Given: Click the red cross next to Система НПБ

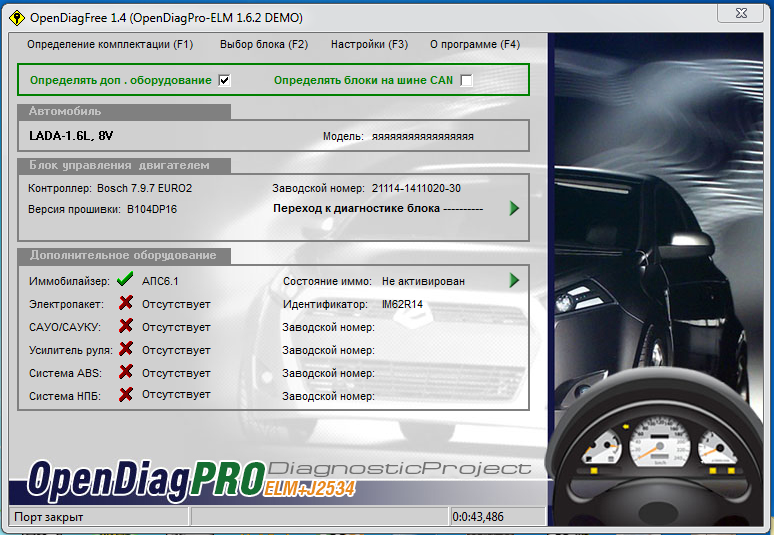Looking at the screenshot, I should 126,394.
